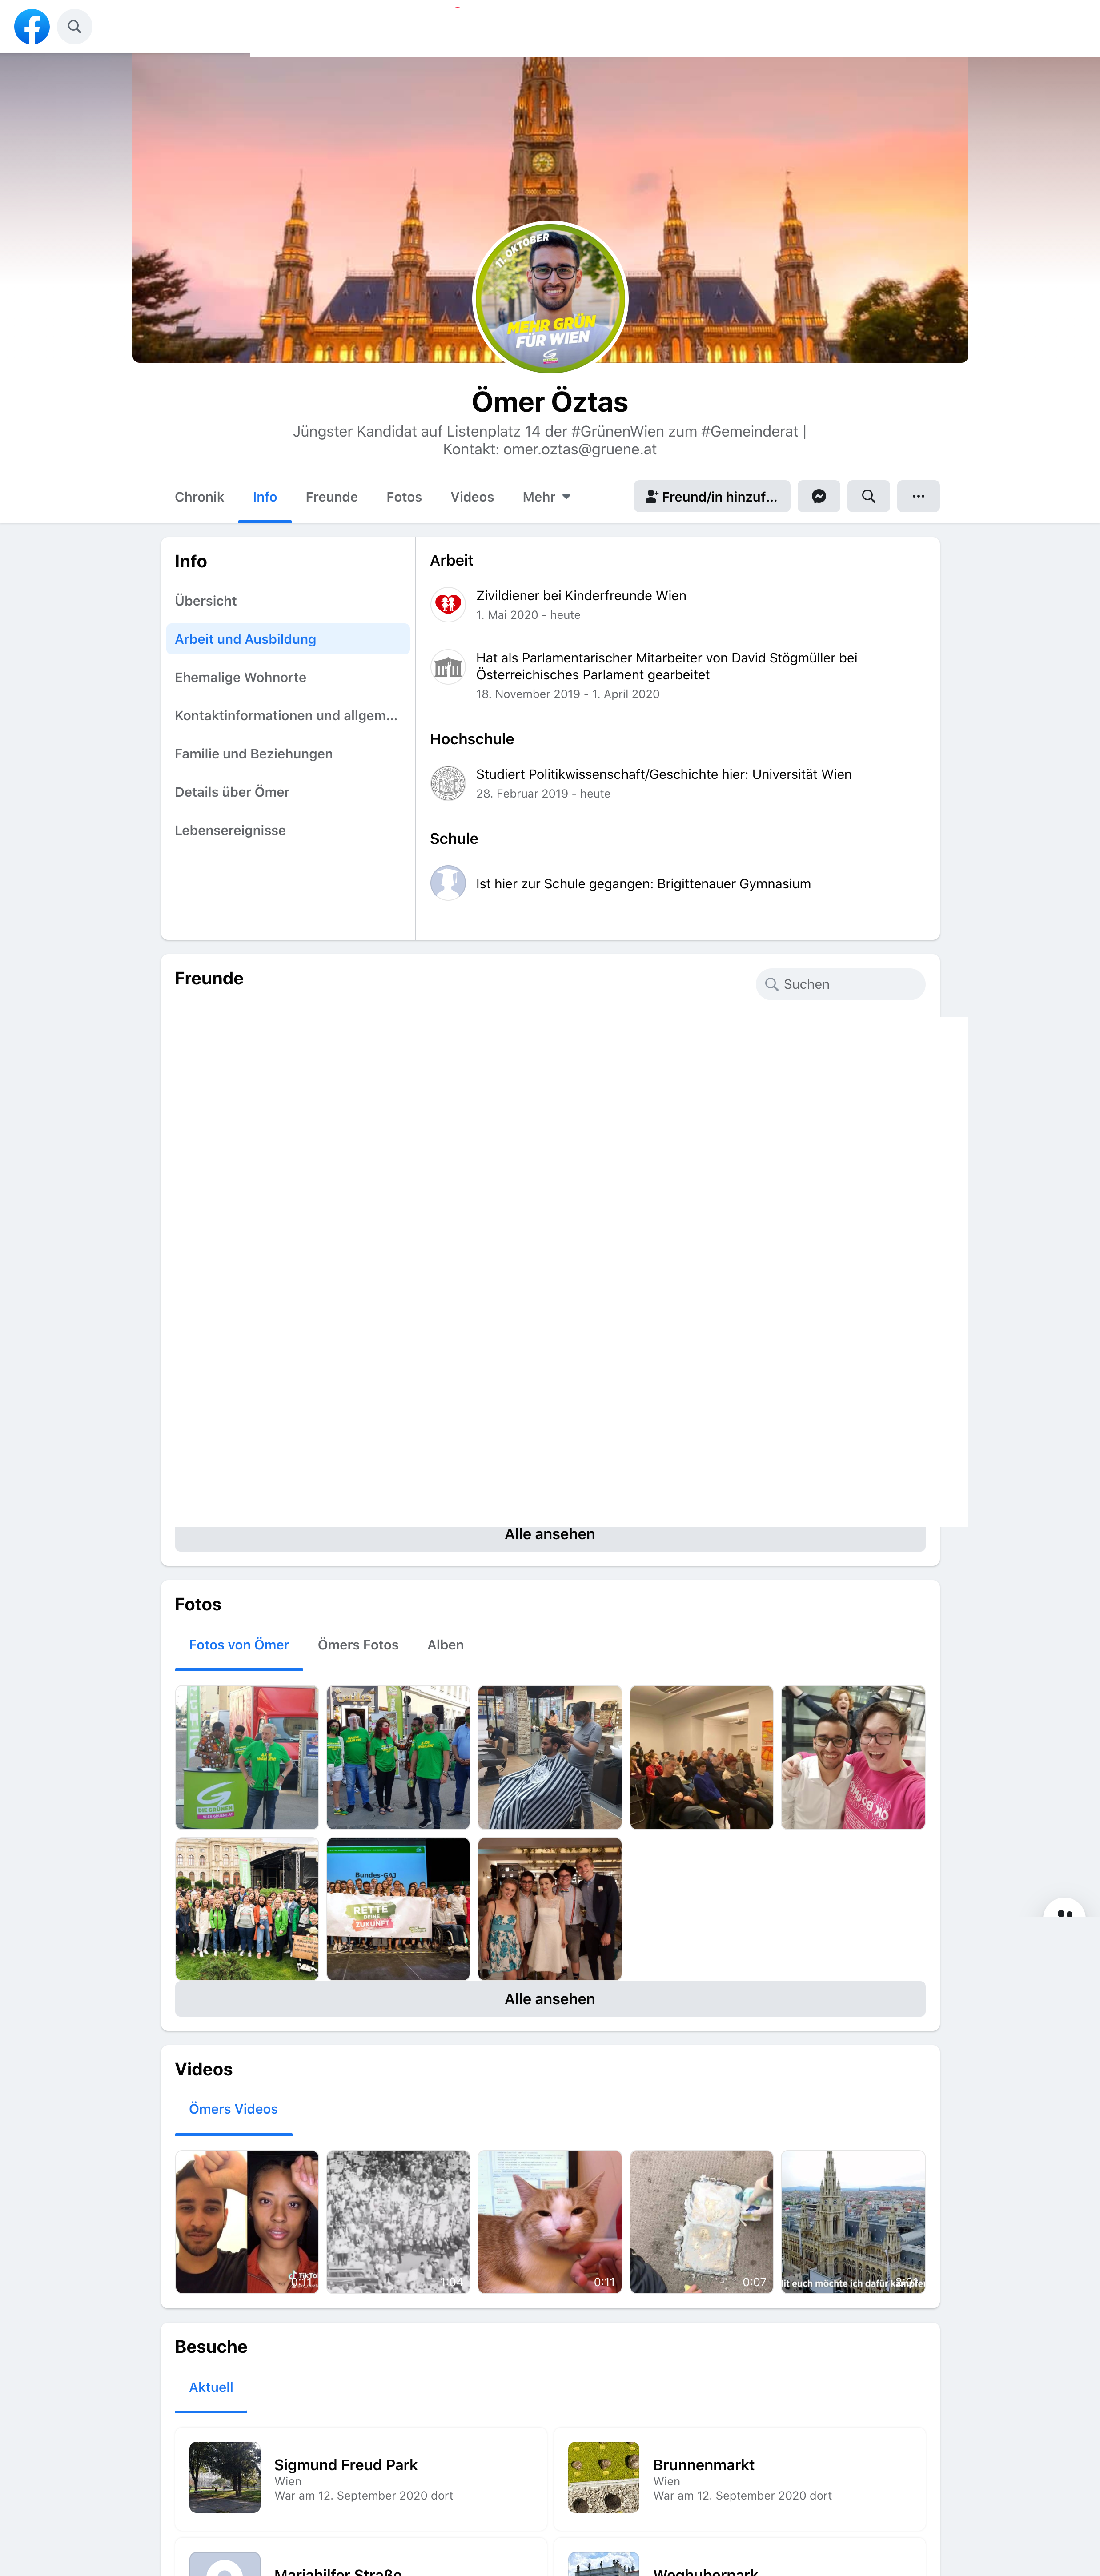Click Freund/in hinzufügen button
The image size is (1100, 2576).
(x=712, y=496)
